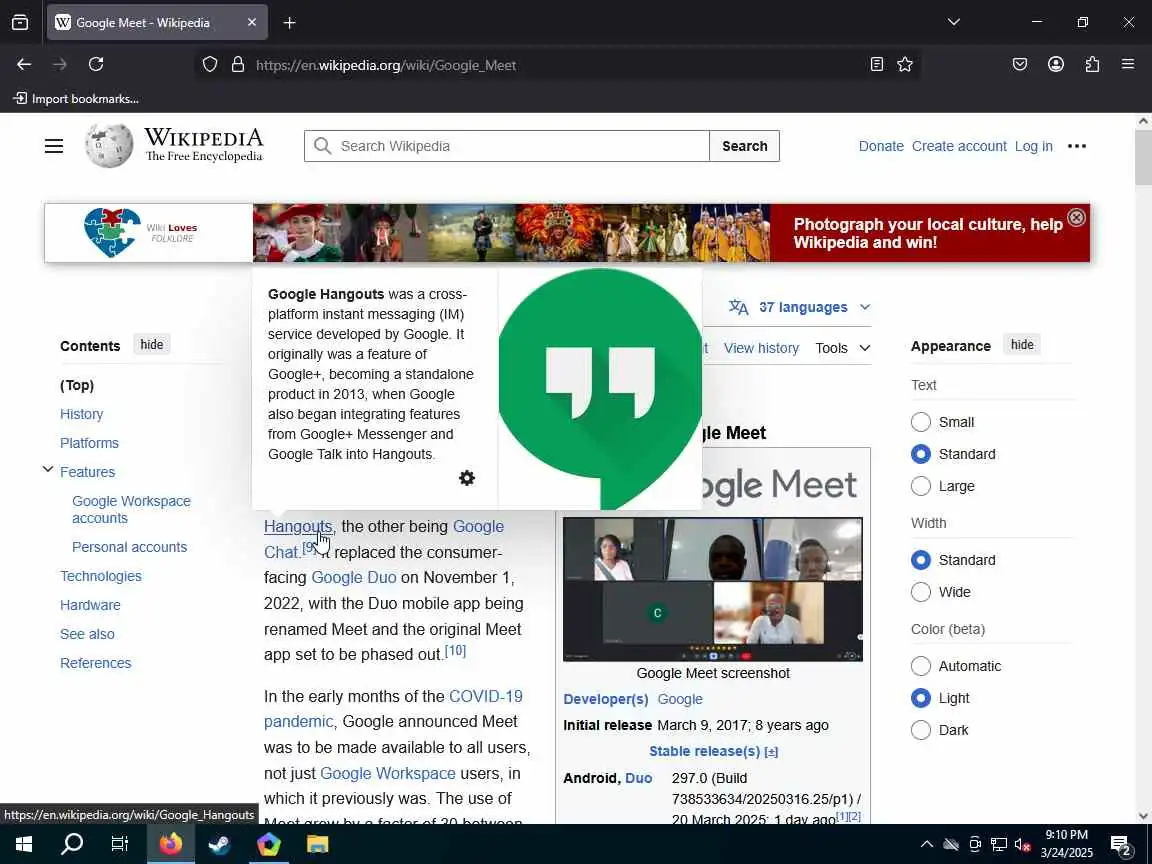Dismiss the Wiki Loves Folklore banner

1076,217
